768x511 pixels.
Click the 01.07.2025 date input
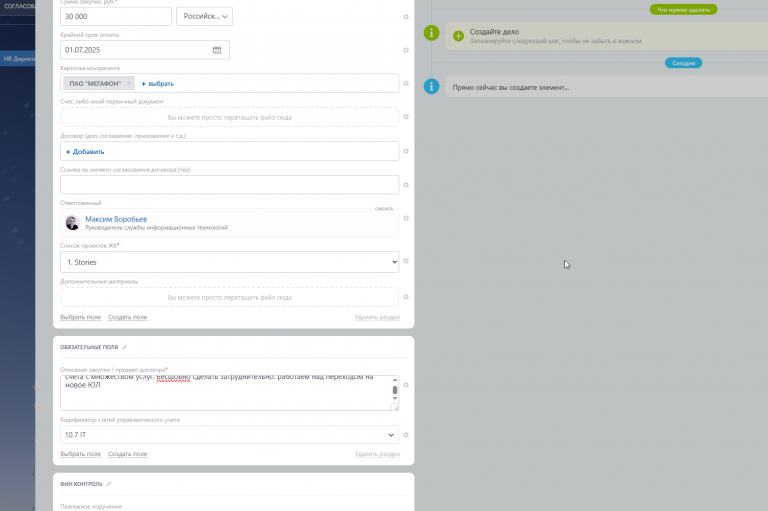point(144,50)
